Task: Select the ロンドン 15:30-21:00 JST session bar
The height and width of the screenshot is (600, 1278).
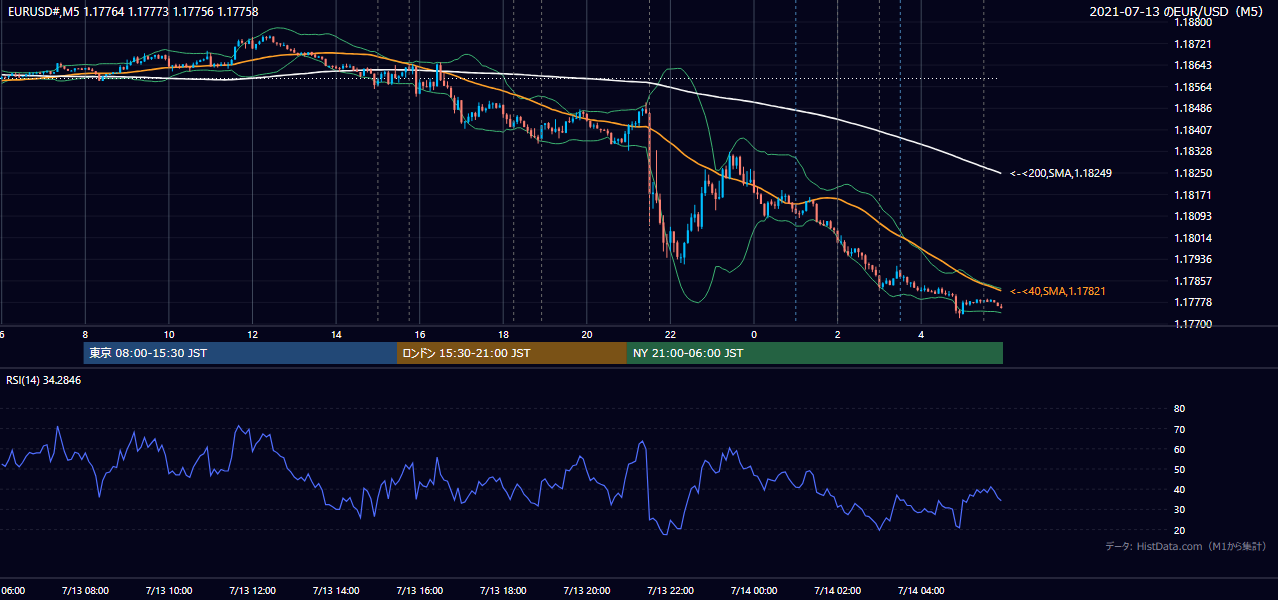Action: point(512,353)
